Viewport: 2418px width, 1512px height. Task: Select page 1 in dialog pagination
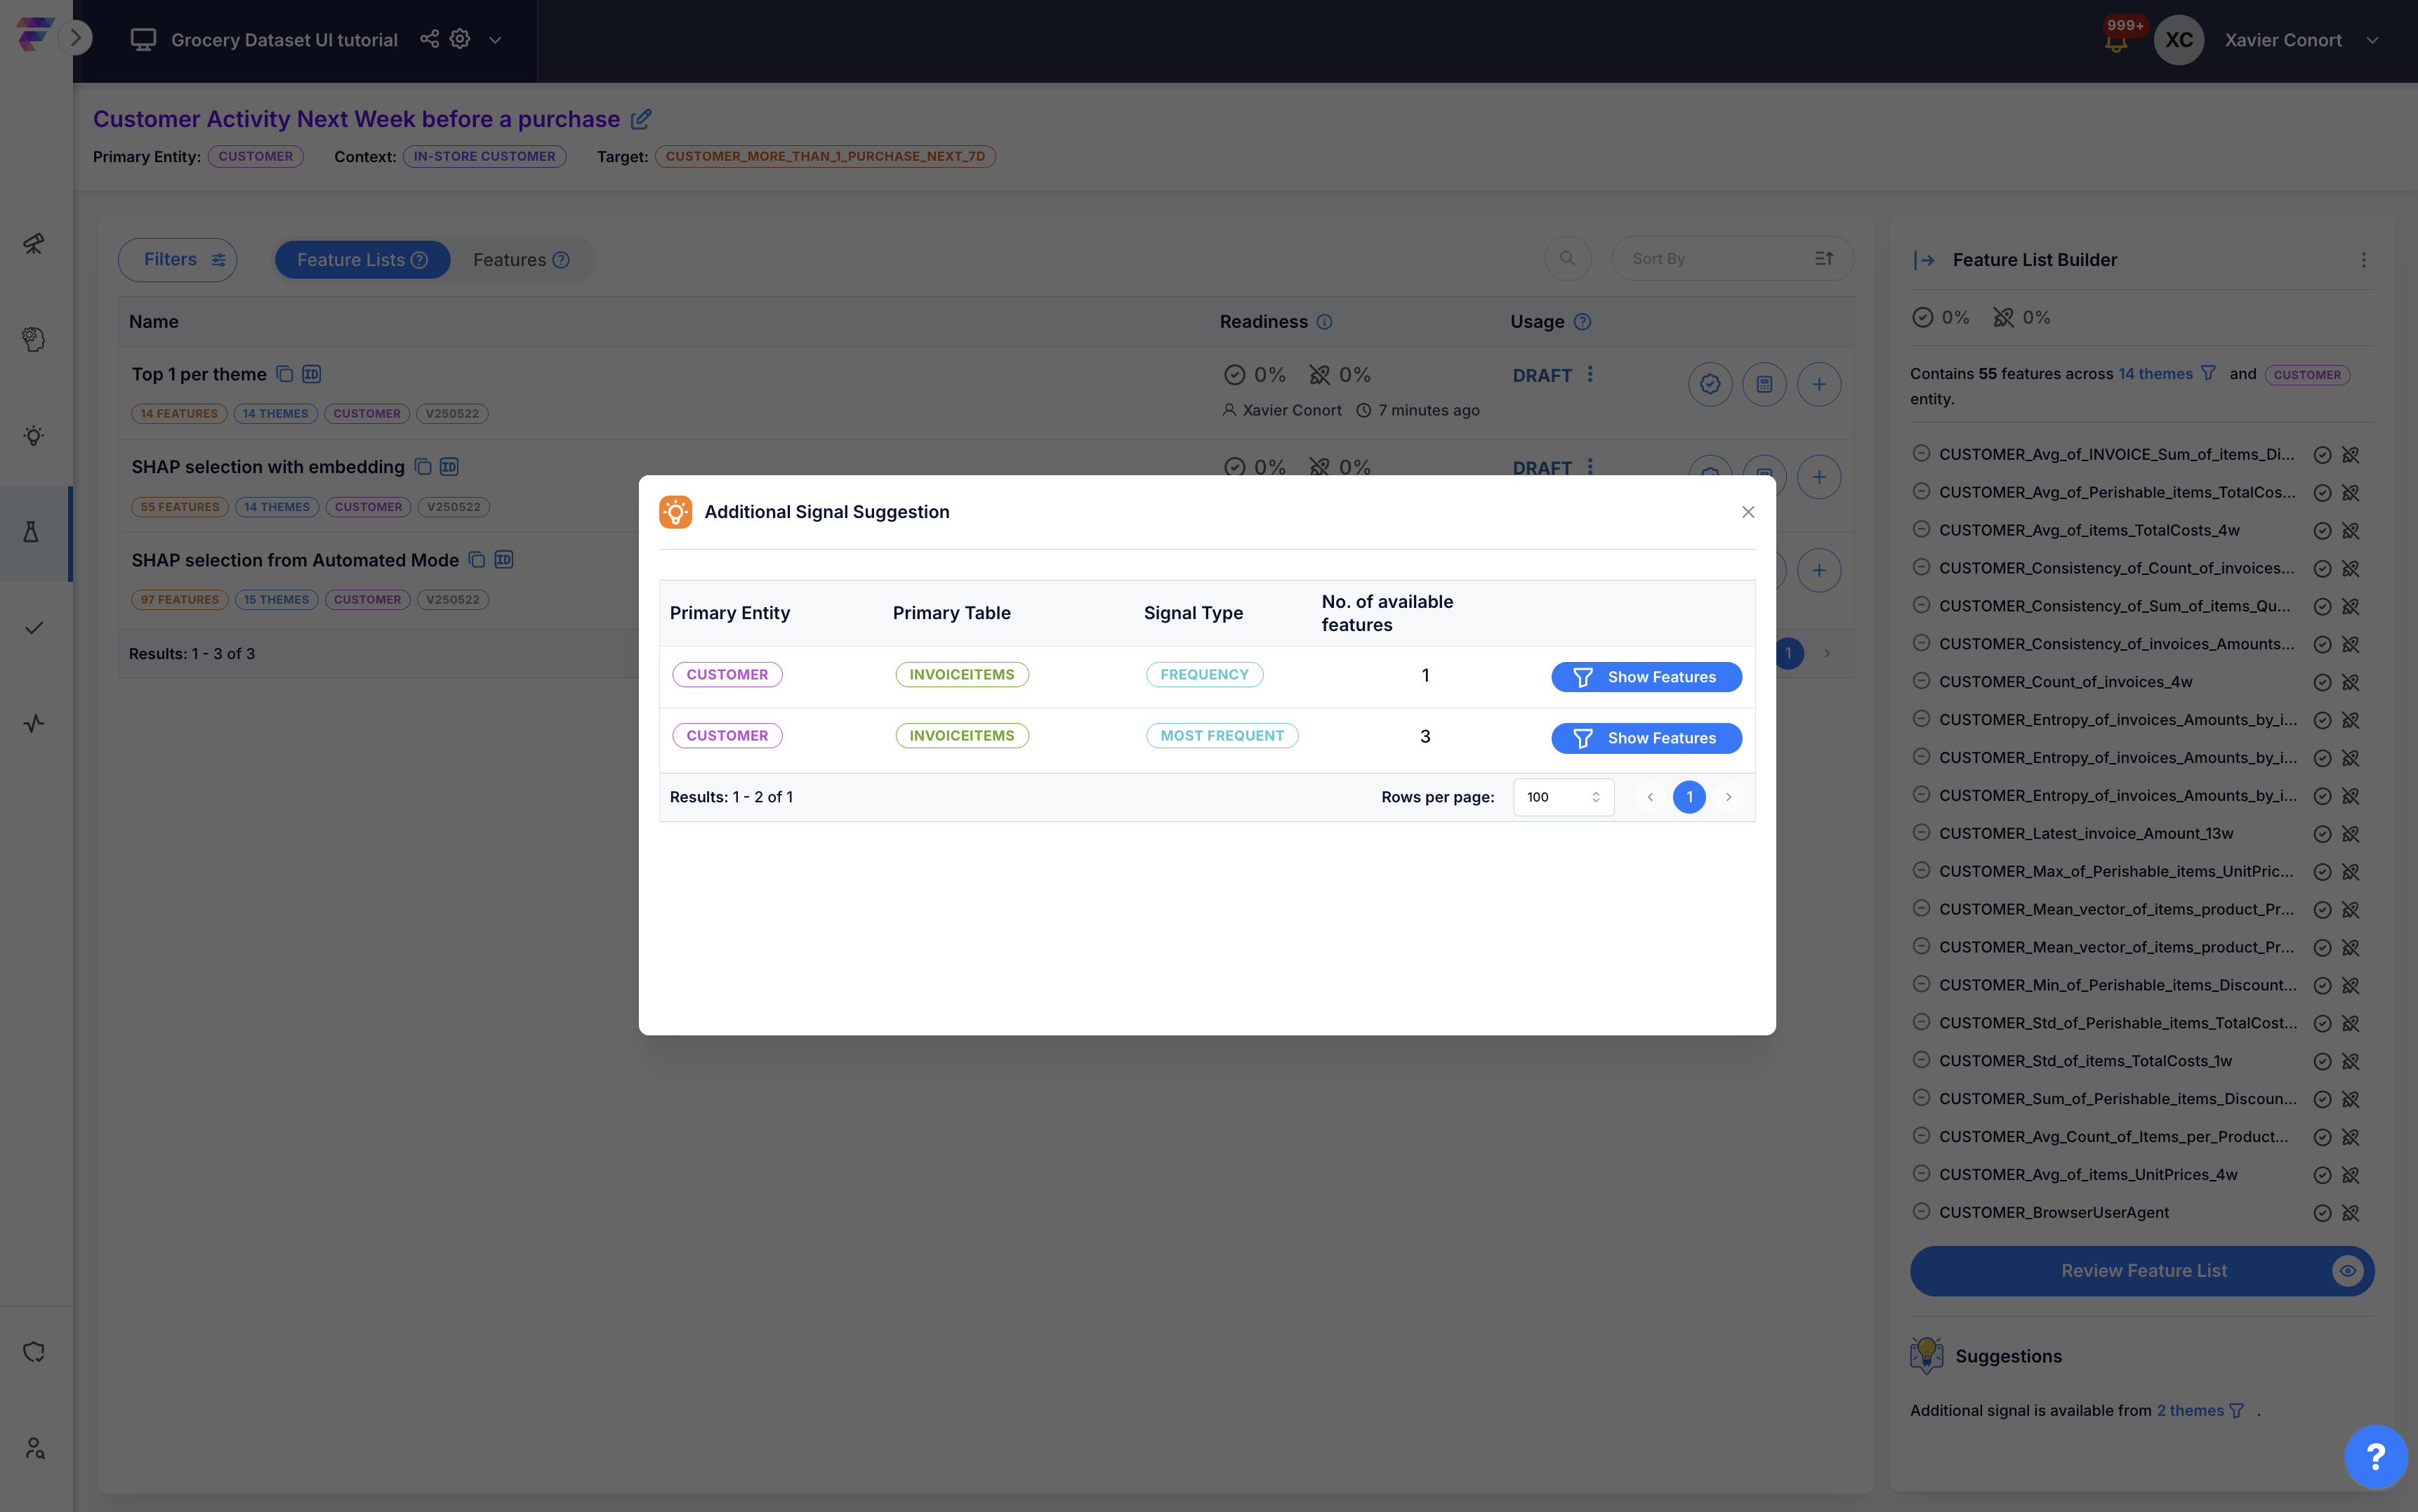point(1689,797)
